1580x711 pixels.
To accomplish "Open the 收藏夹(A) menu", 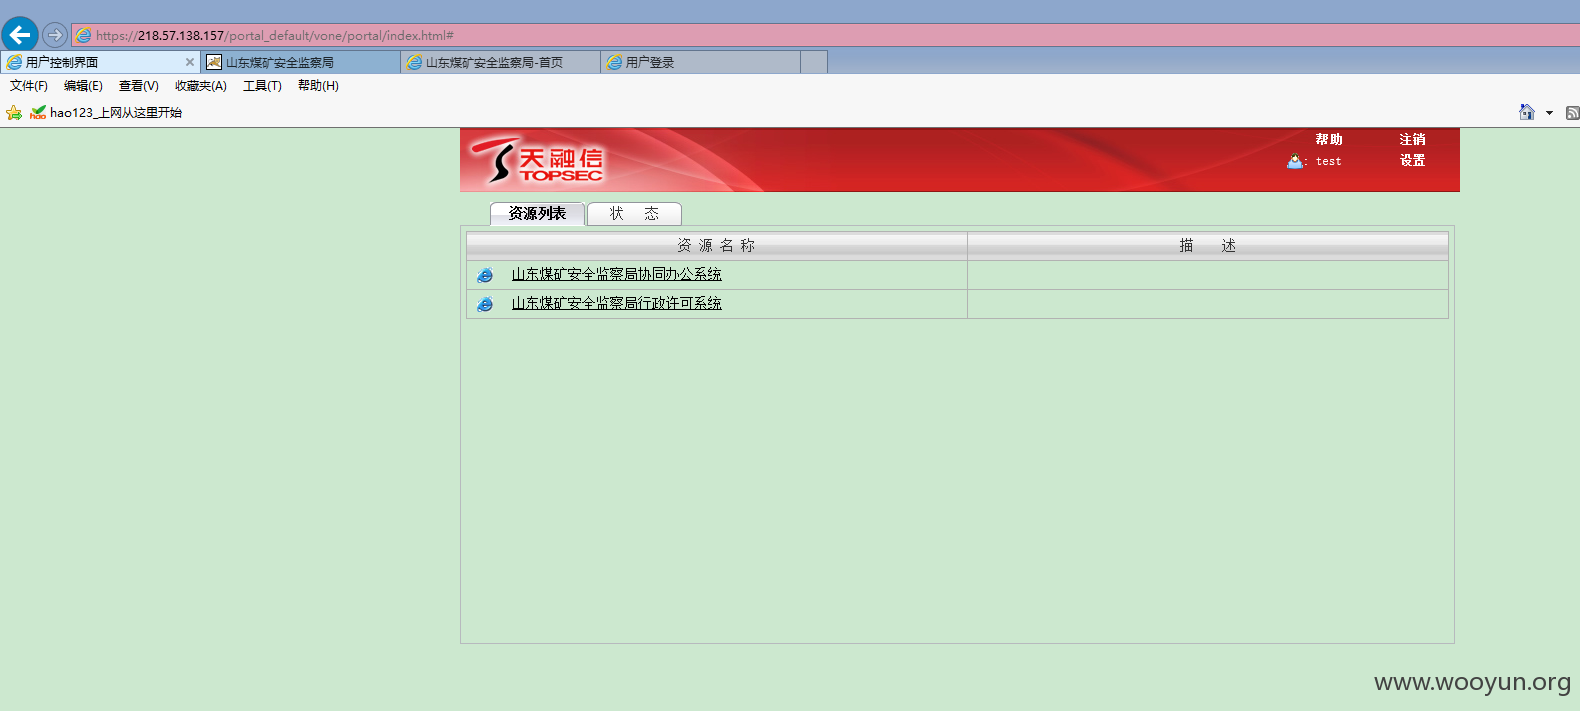I will pos(201,86).
